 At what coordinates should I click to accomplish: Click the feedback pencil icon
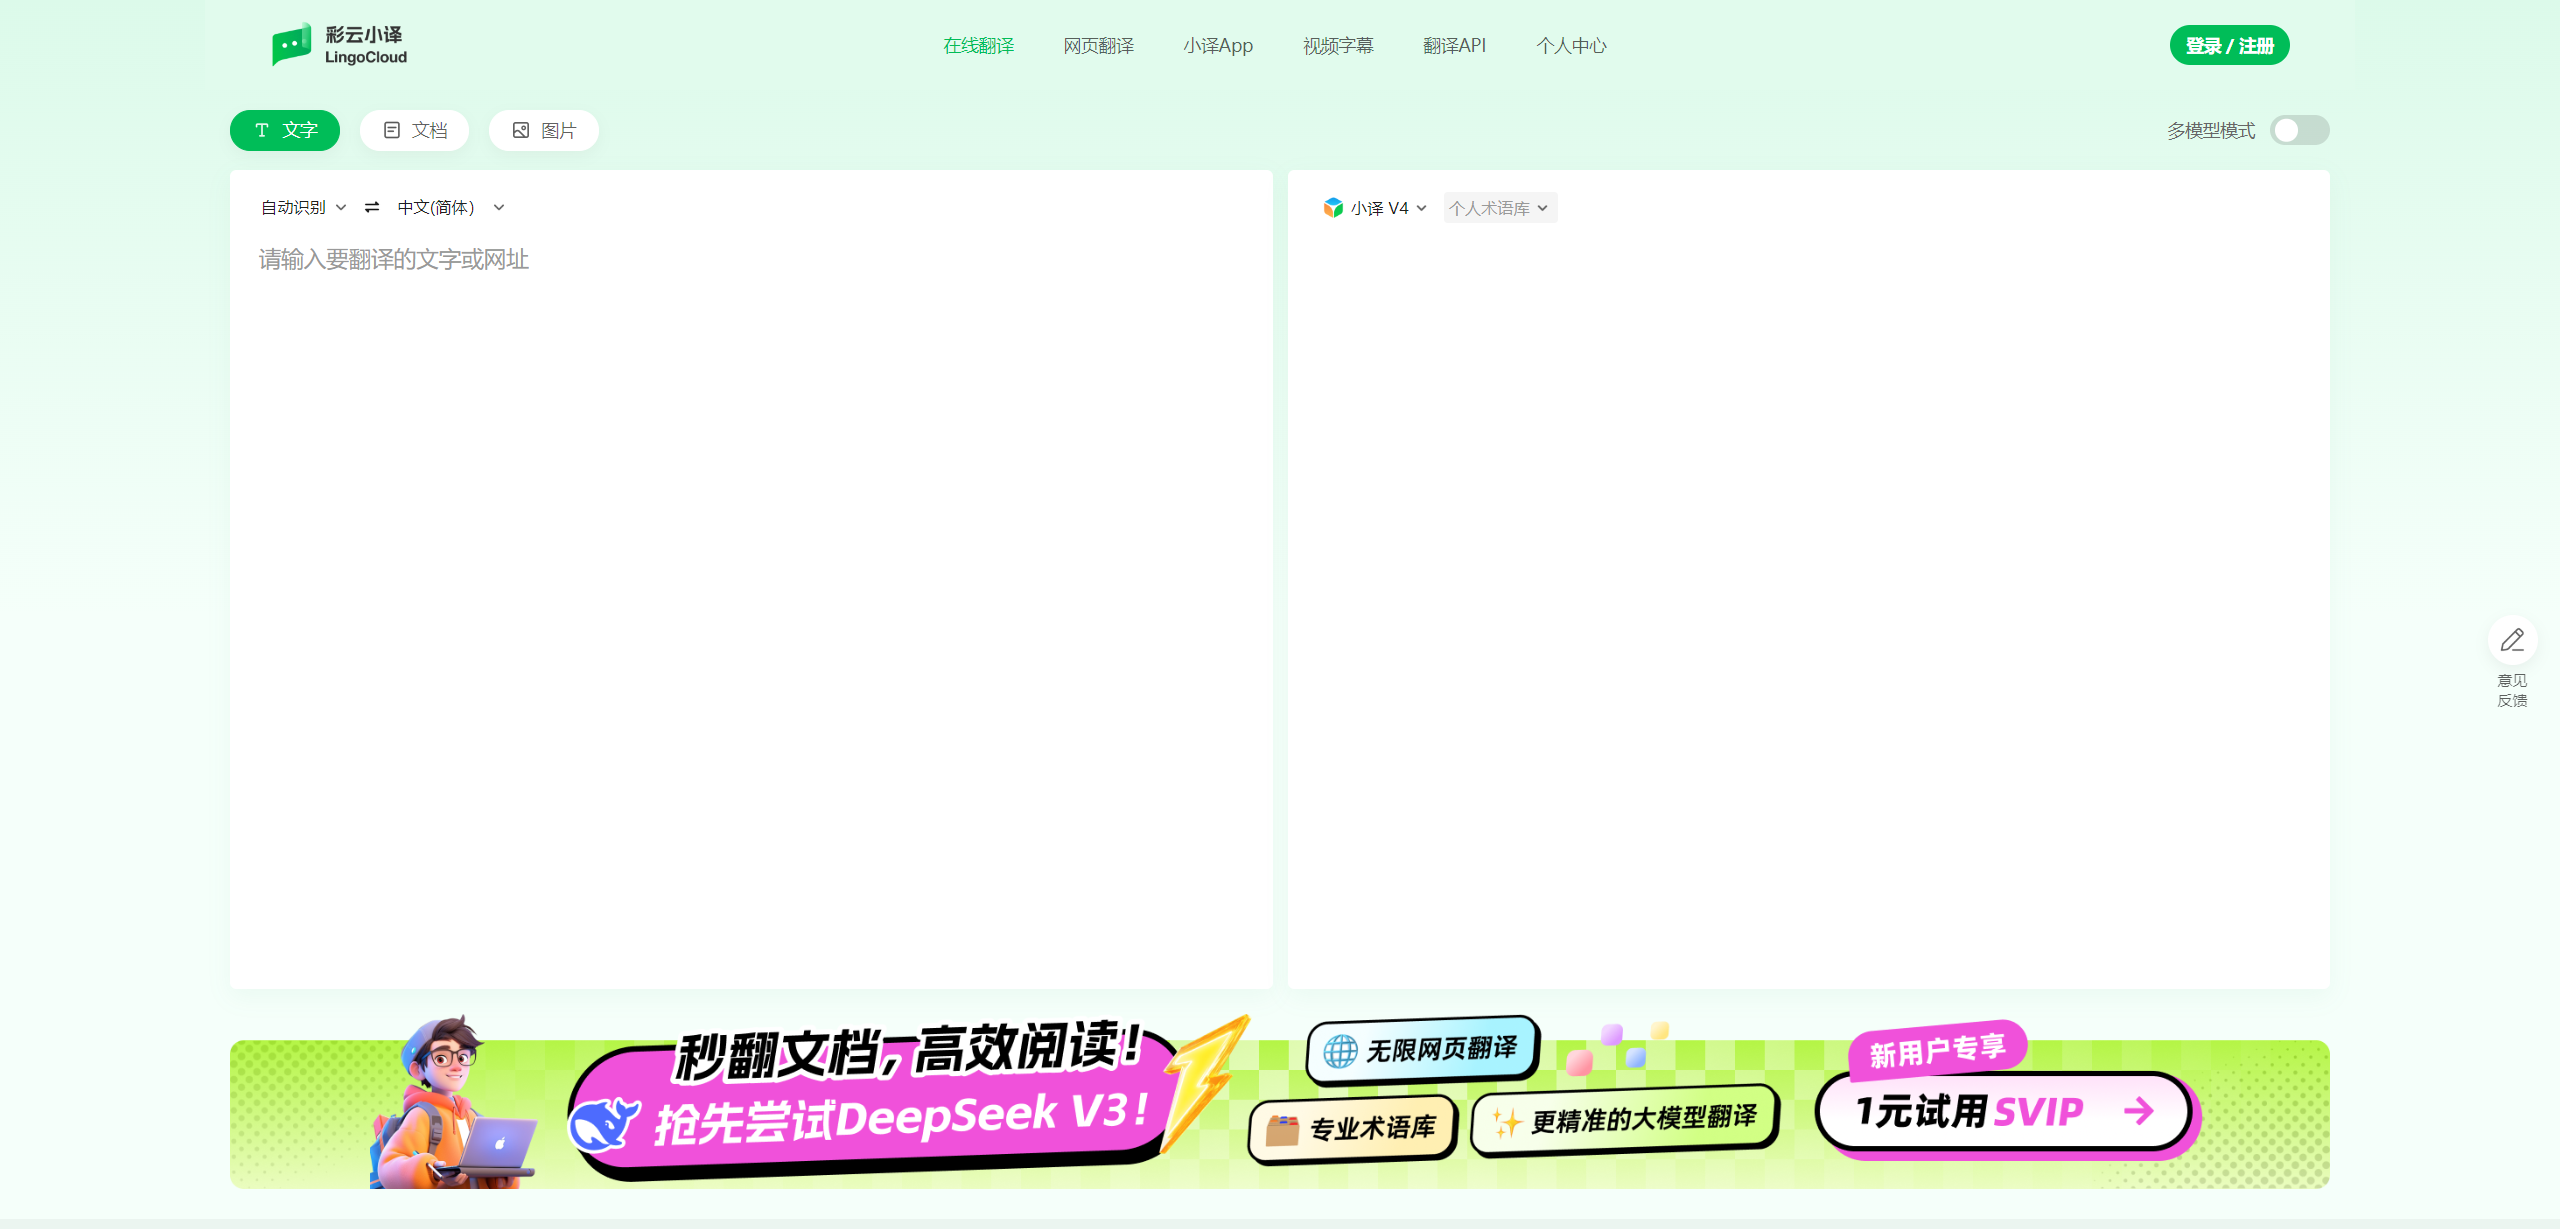(x=2512, y=640)
